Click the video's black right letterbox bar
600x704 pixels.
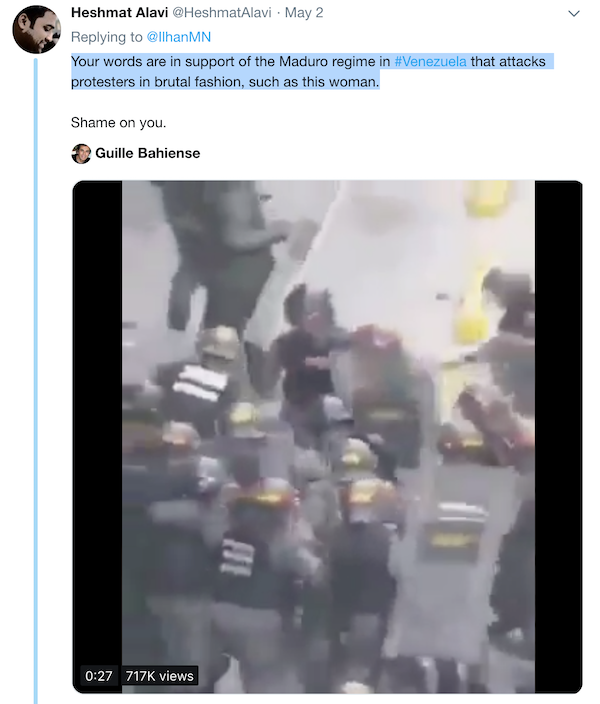pyautogui.click(x=558, y=436)
